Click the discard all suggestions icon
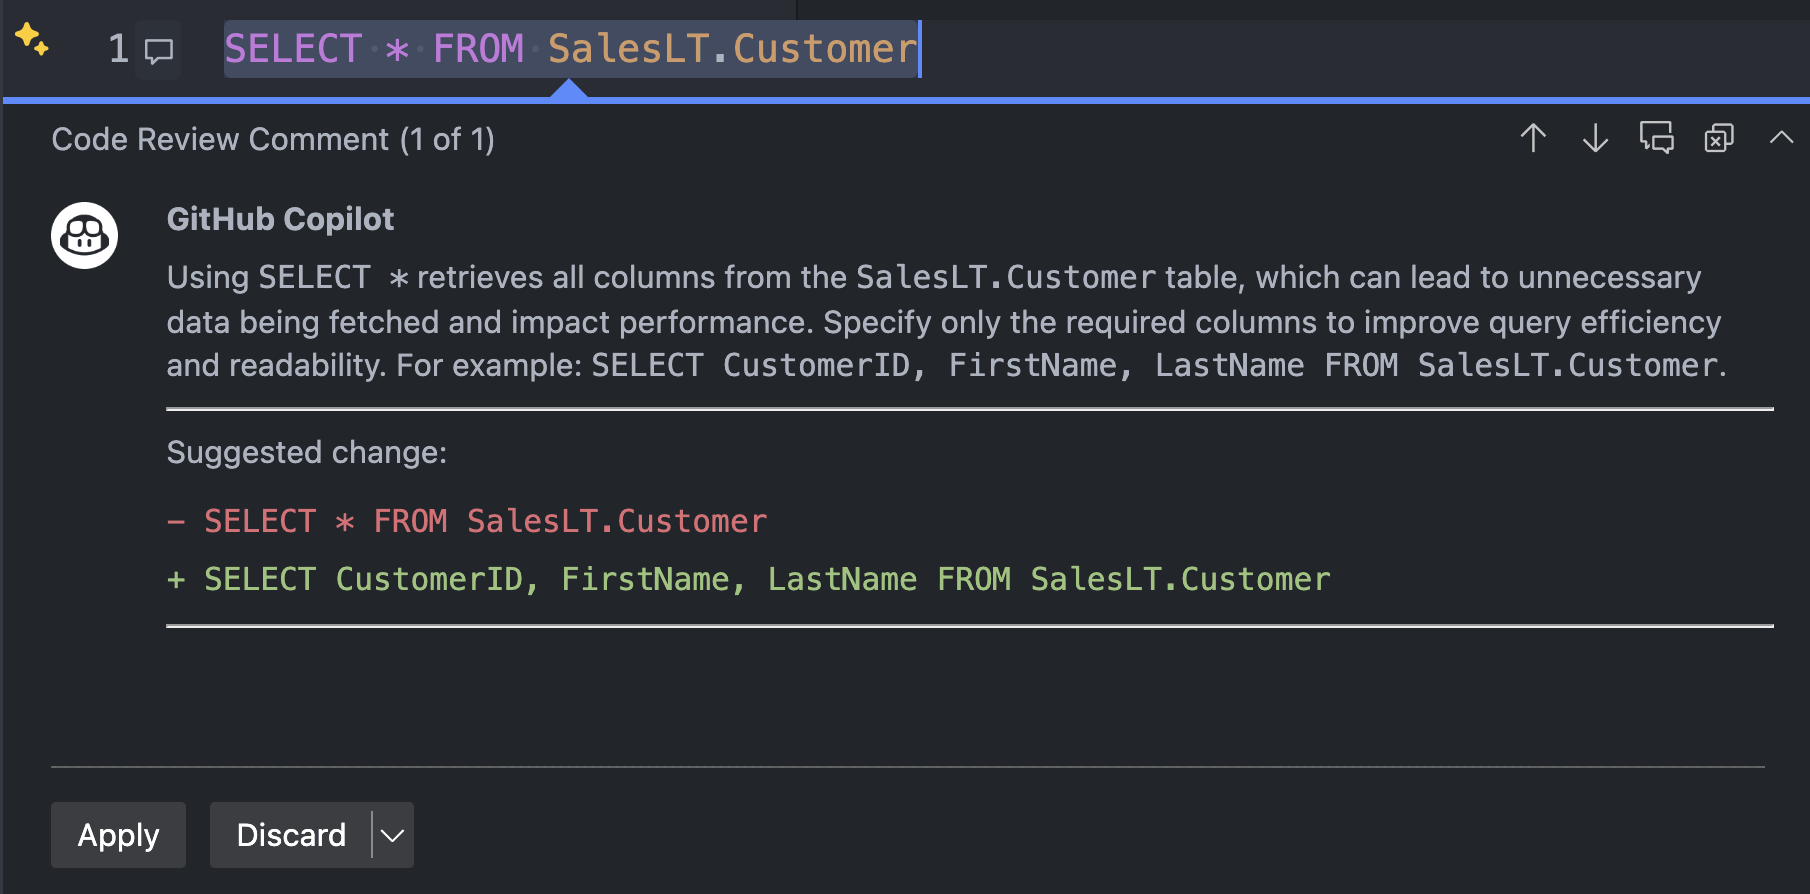This screenshot has width=1810, height=894. (1718, 139)
